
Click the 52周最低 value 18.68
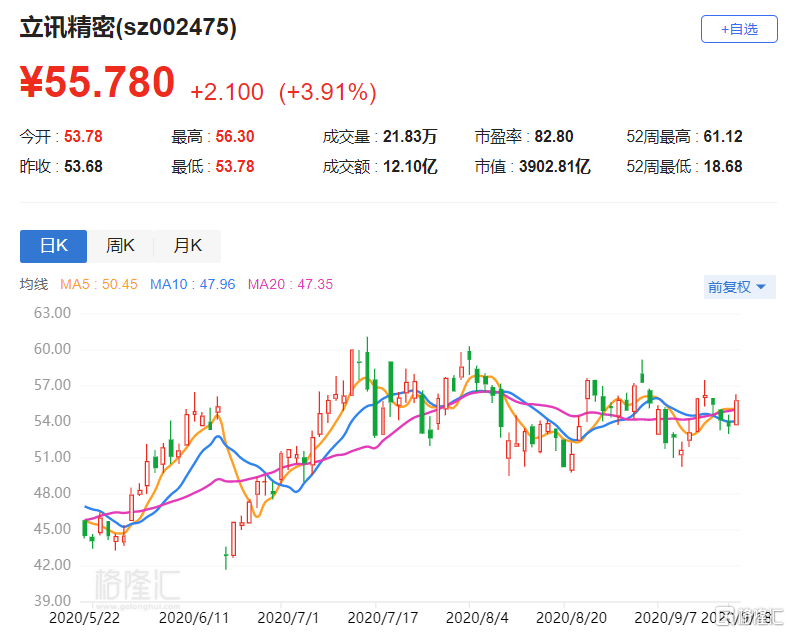coord(723,166)
